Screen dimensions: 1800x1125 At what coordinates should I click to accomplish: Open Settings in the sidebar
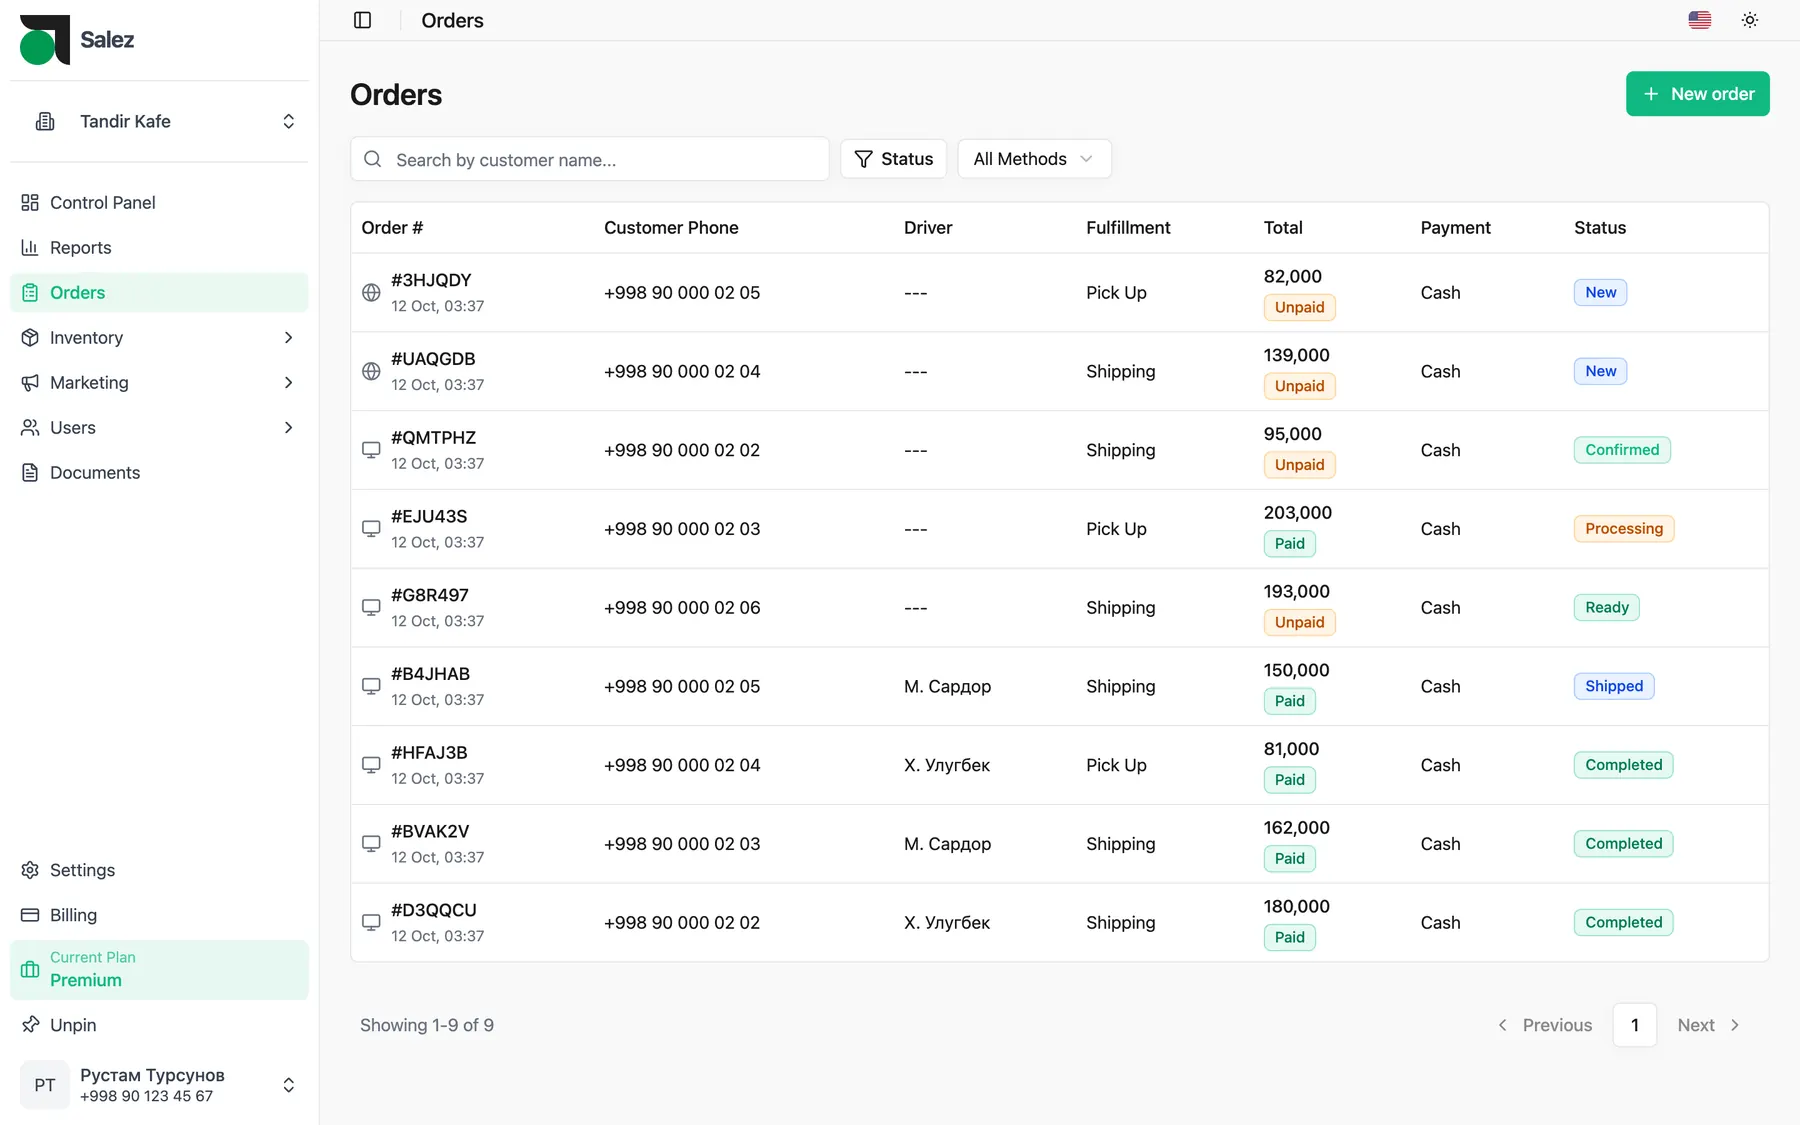coord(160,870)
